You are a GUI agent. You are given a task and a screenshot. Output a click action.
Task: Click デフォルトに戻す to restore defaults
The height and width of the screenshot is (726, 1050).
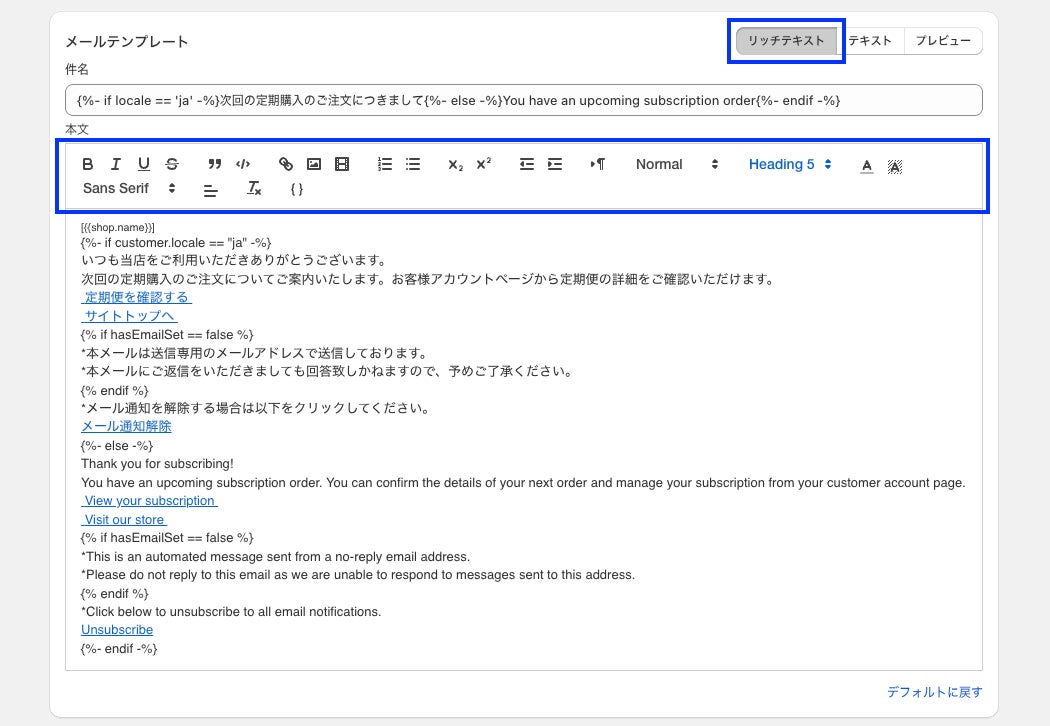(935, 692)
